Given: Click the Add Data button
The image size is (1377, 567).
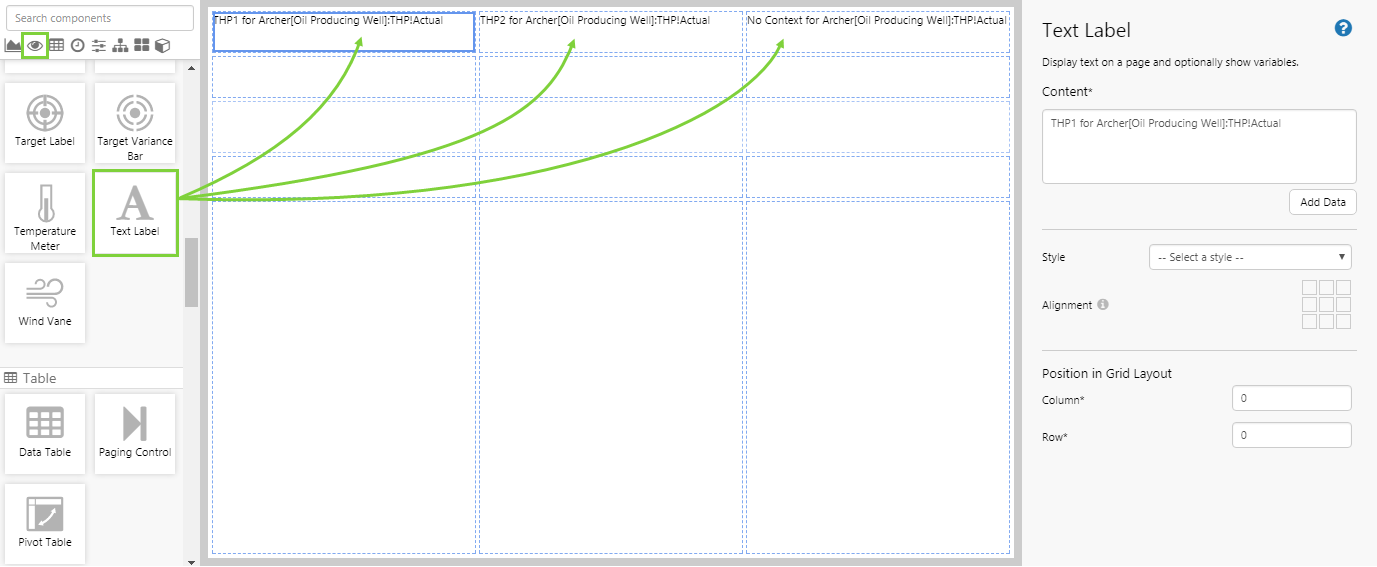Looking at the screenshot, I should pyautogui.click(x=1322, y=202).
